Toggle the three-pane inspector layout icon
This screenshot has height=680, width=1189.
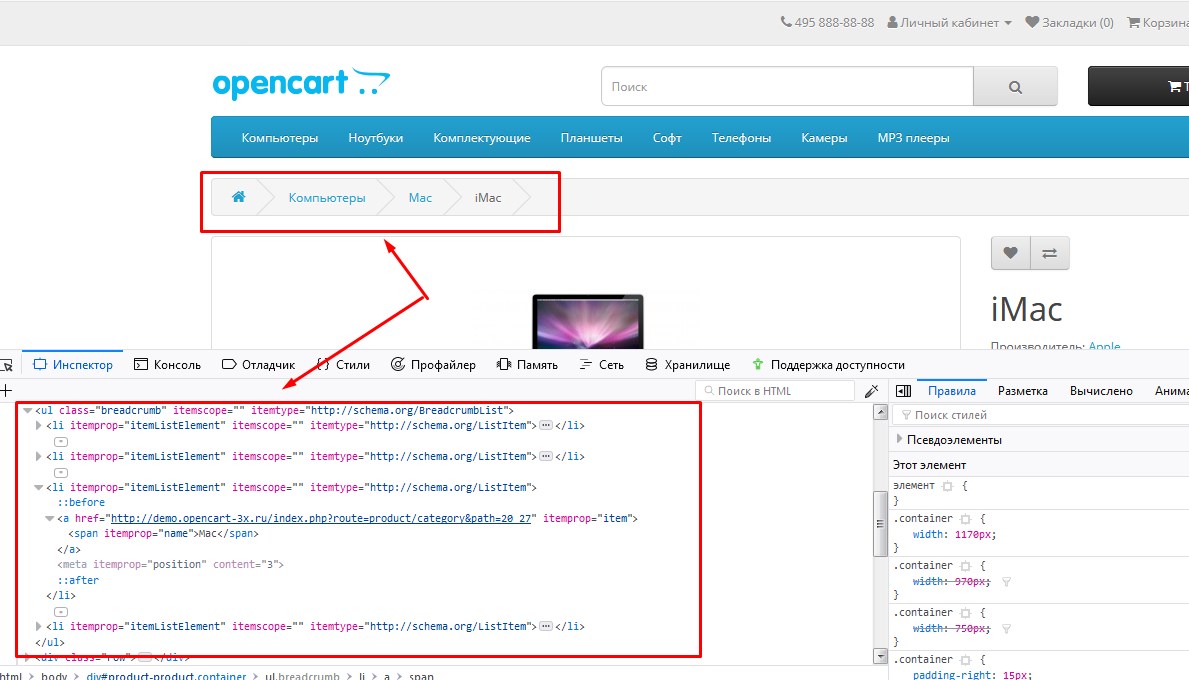(903, 391)
